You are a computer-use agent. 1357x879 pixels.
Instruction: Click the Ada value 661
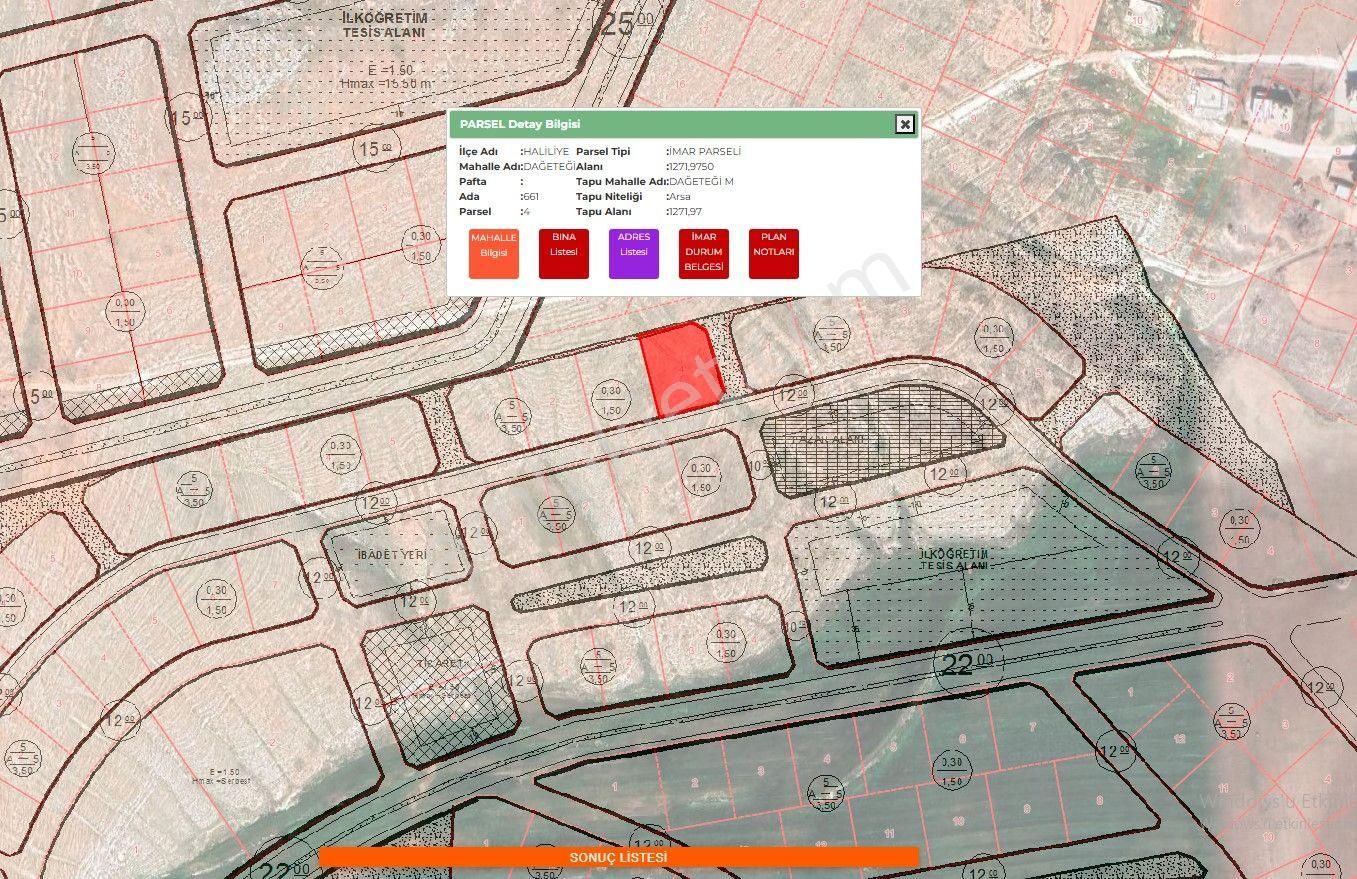[x=531, y=197]
